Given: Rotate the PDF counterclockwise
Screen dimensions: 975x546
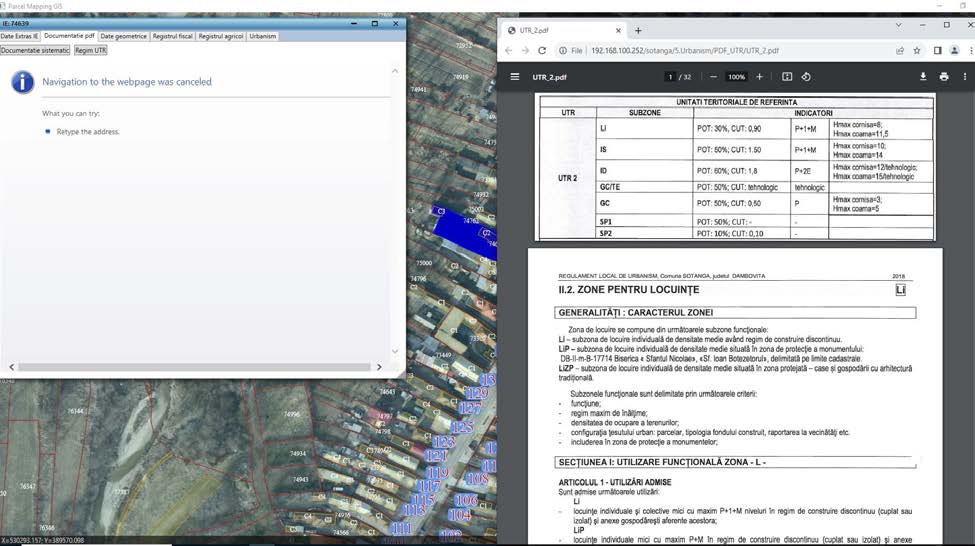Looking at the screenshot, I should coord(806,77).
